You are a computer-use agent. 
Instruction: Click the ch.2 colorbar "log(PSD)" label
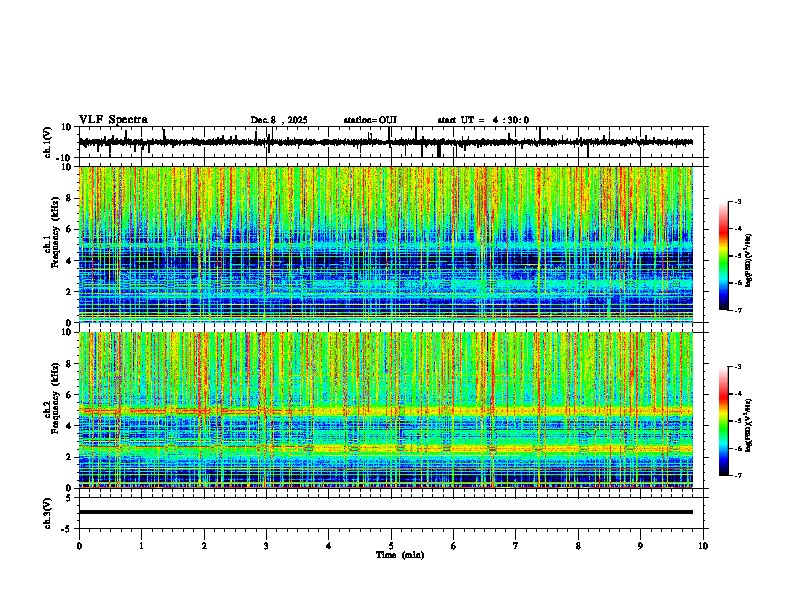pyautogui.click(x=749, y=426)
